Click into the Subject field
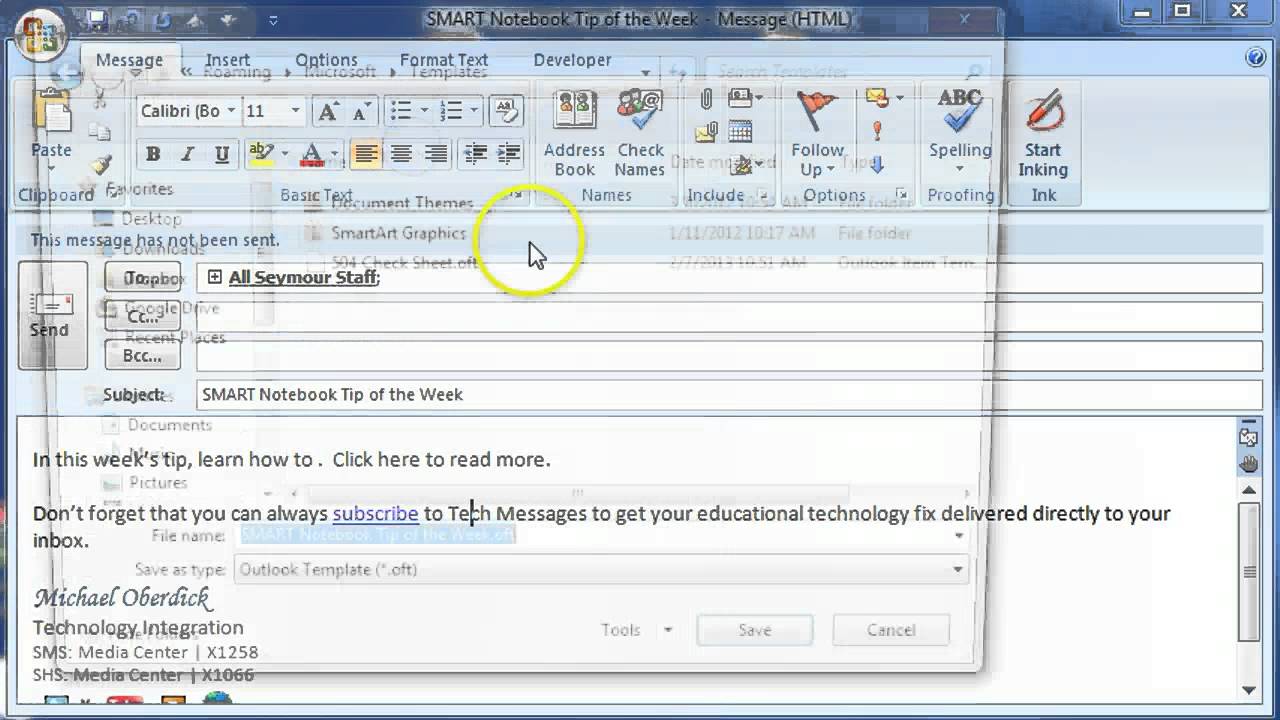 (729, 394)
